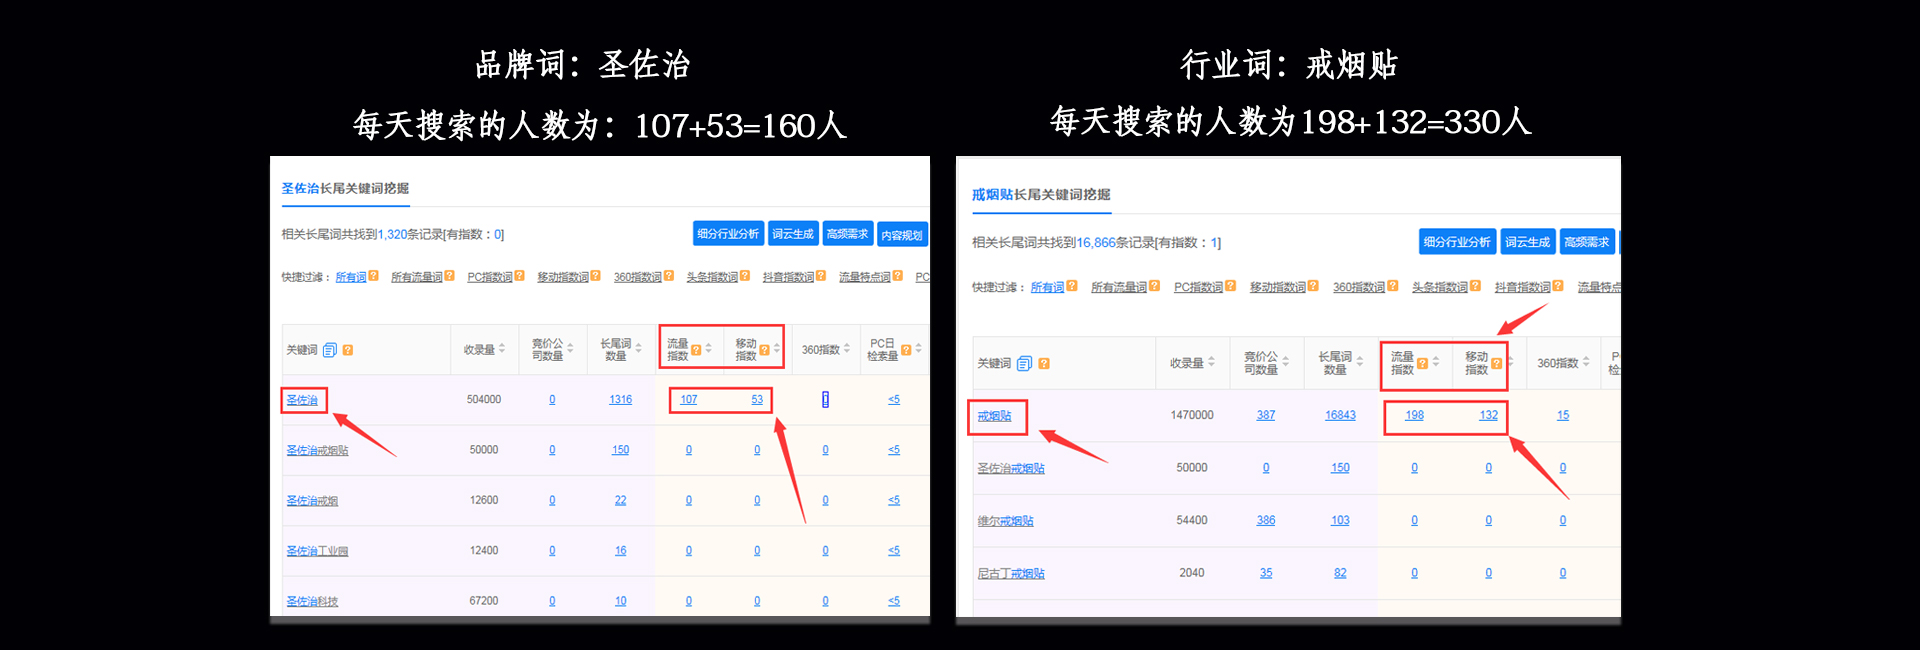Viewport: 1920px width, 650px height.
Task: Sort by 收录量 arrows in 圣佐治 panel
Action: (502, 349)
